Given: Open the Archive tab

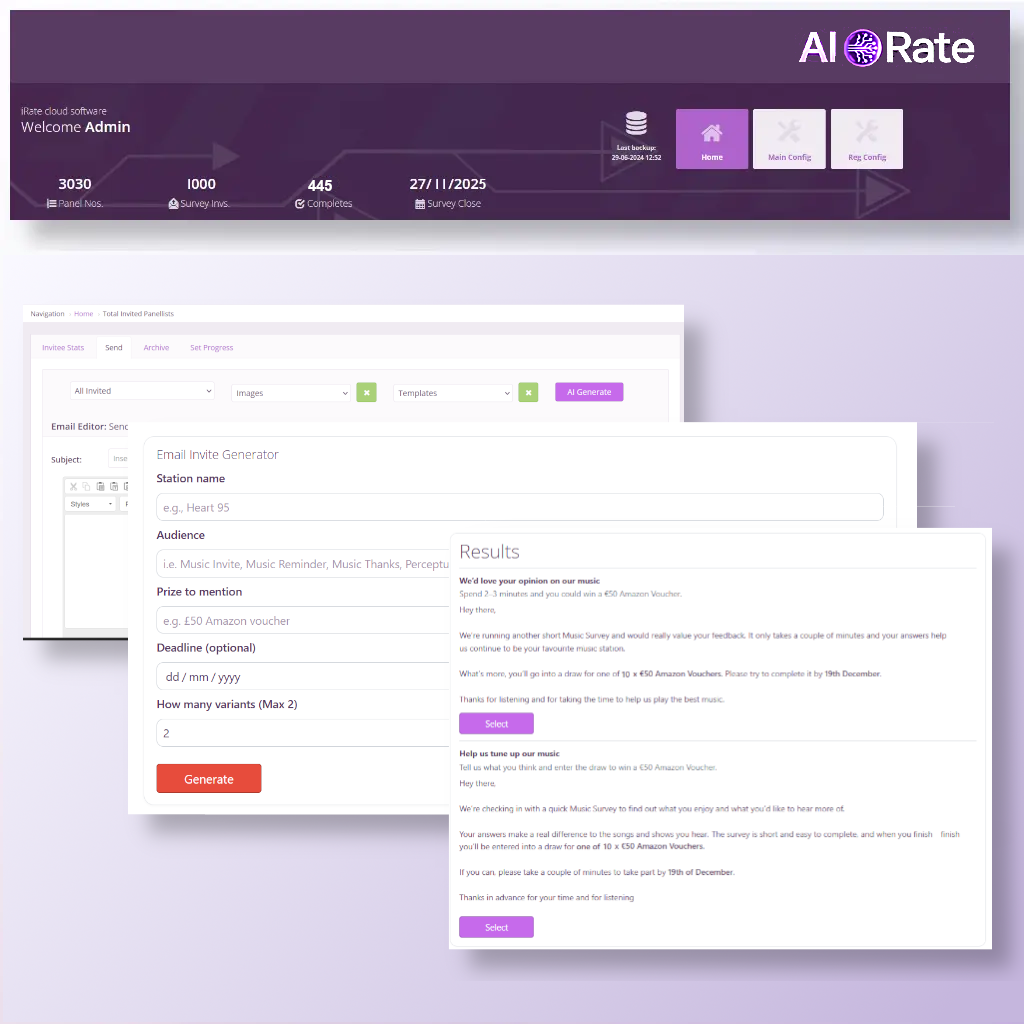Looking at the screenshot, I should pyautogui.click(x=156, y=348).
